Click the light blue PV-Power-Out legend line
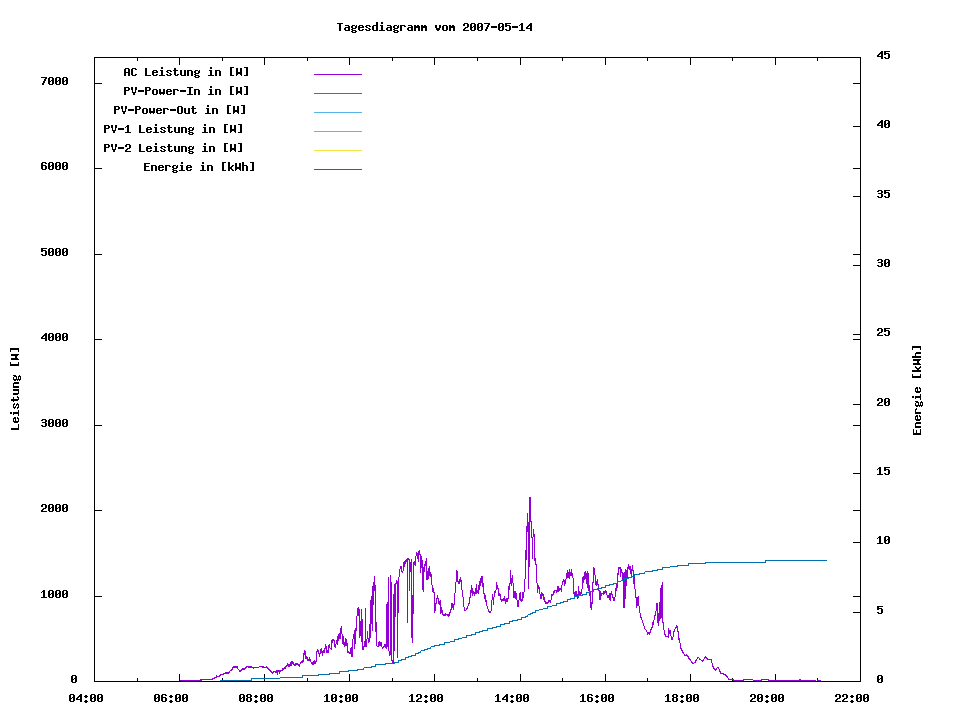The image size is (960, 720). click(x=337, y=112)
